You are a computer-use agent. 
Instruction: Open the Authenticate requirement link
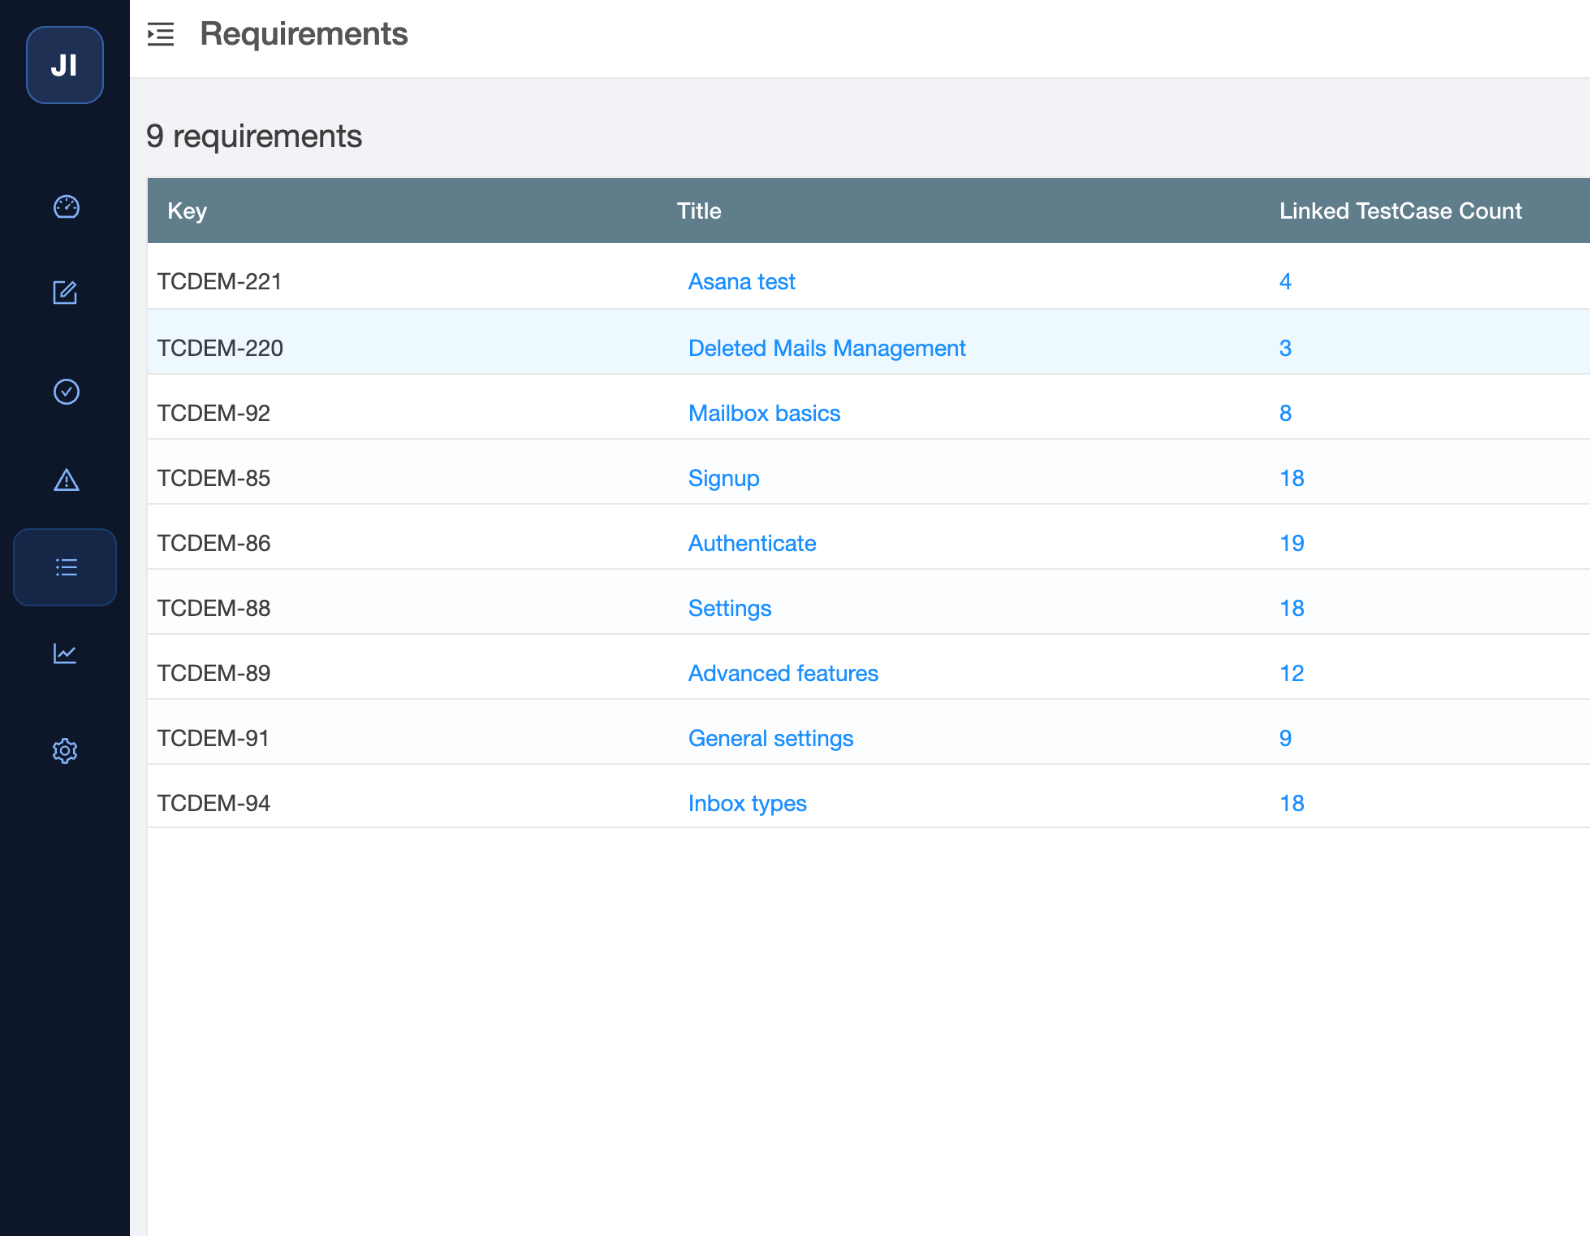(752, 543)
